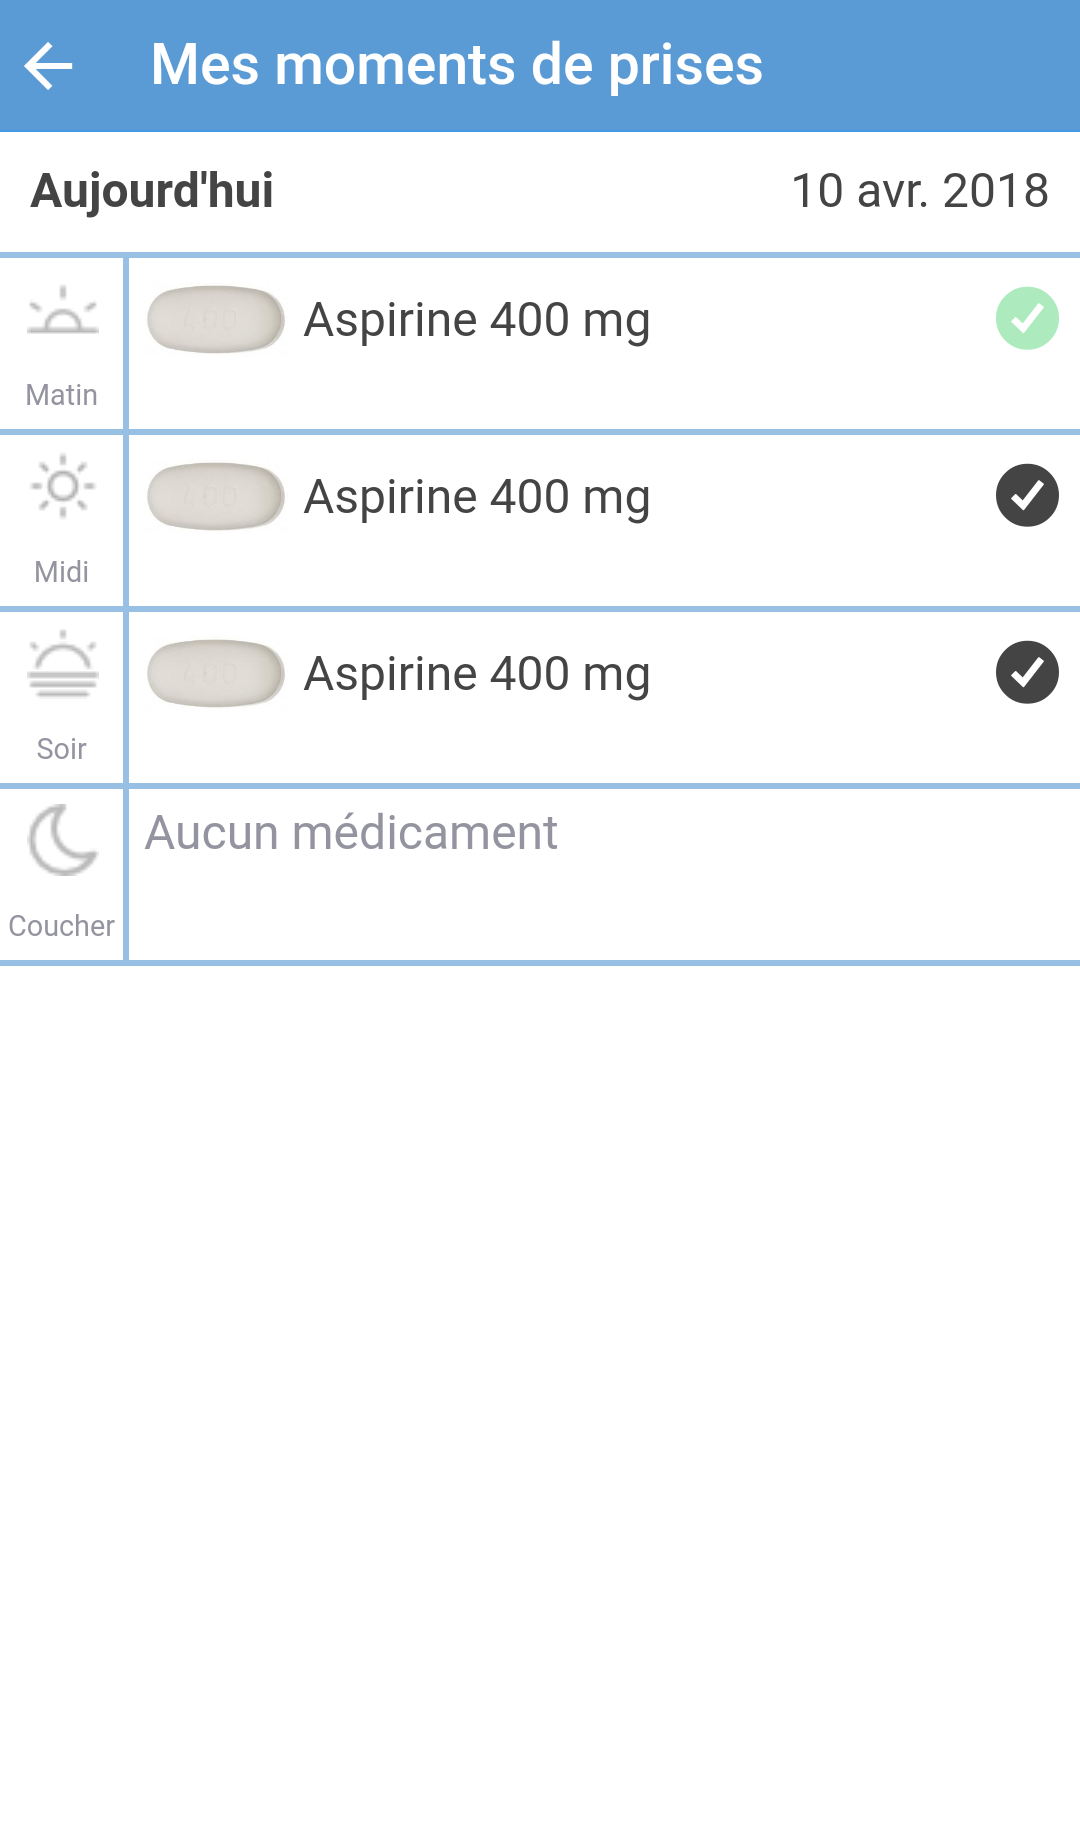Image resolution: width=1080 pixels, height=1848 pixels.
Task: Tap the Aucun médicament bedtime row
Action: tap(352, 833)
